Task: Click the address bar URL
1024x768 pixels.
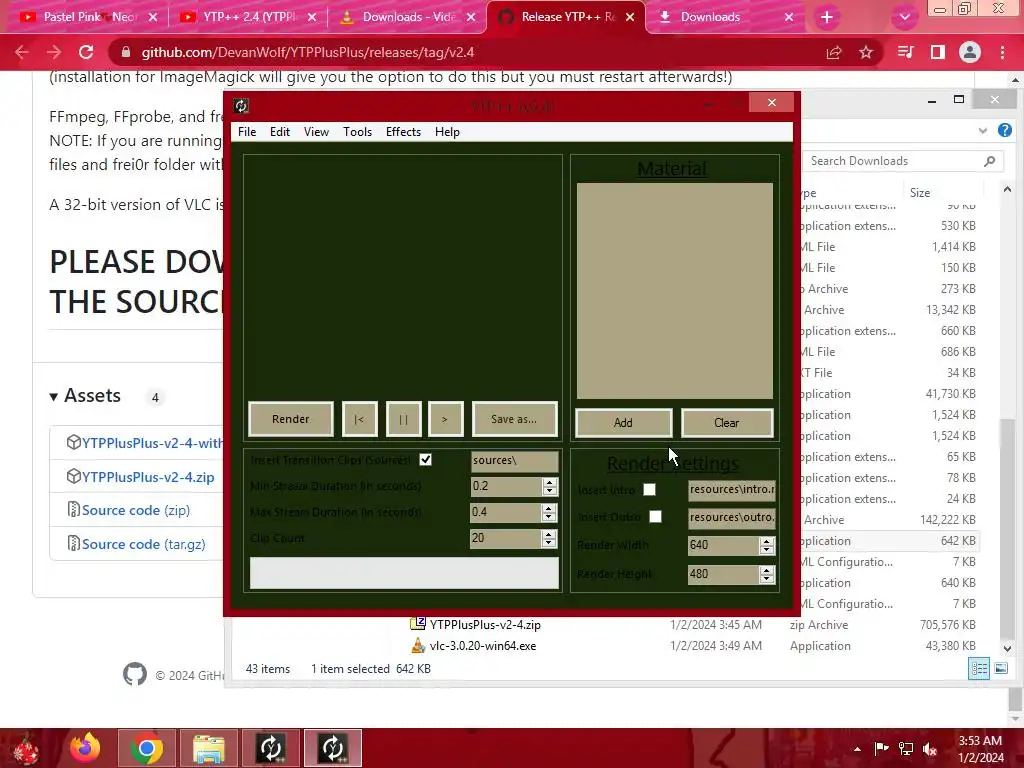Action: coord(308,52)
